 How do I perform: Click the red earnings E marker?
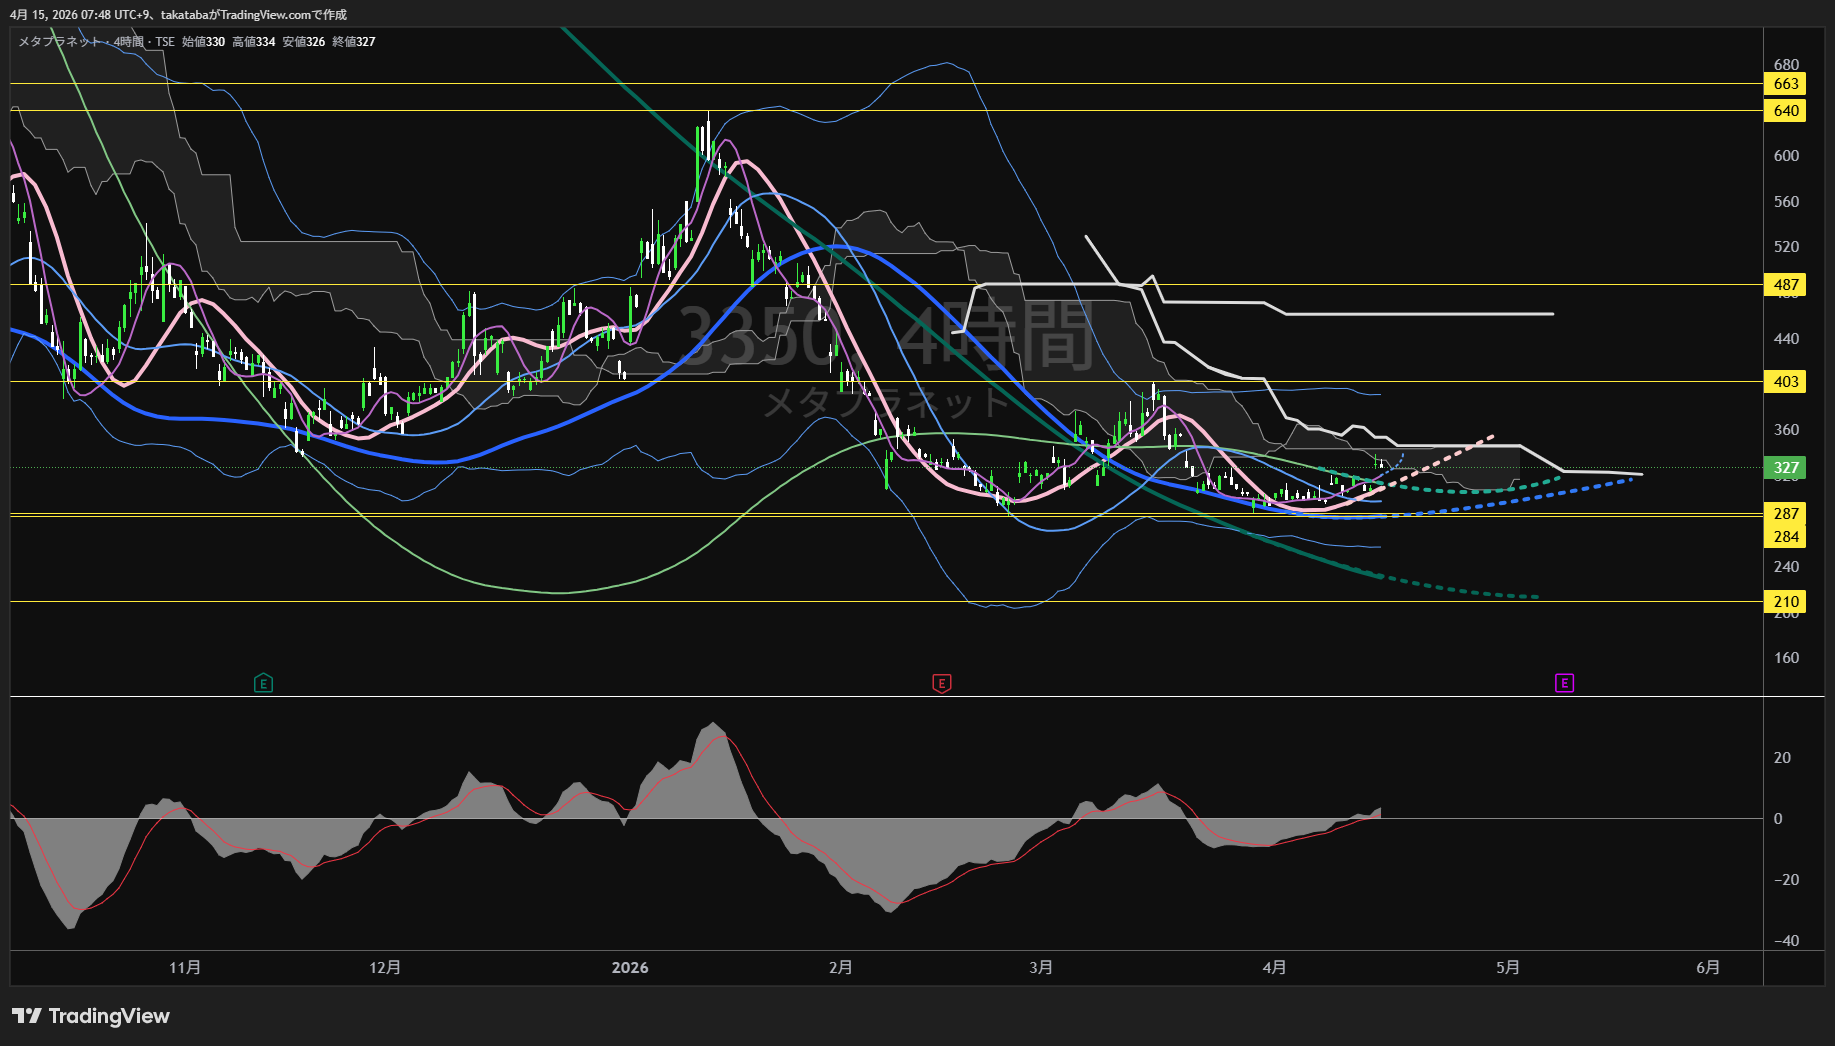pos(941,684)
